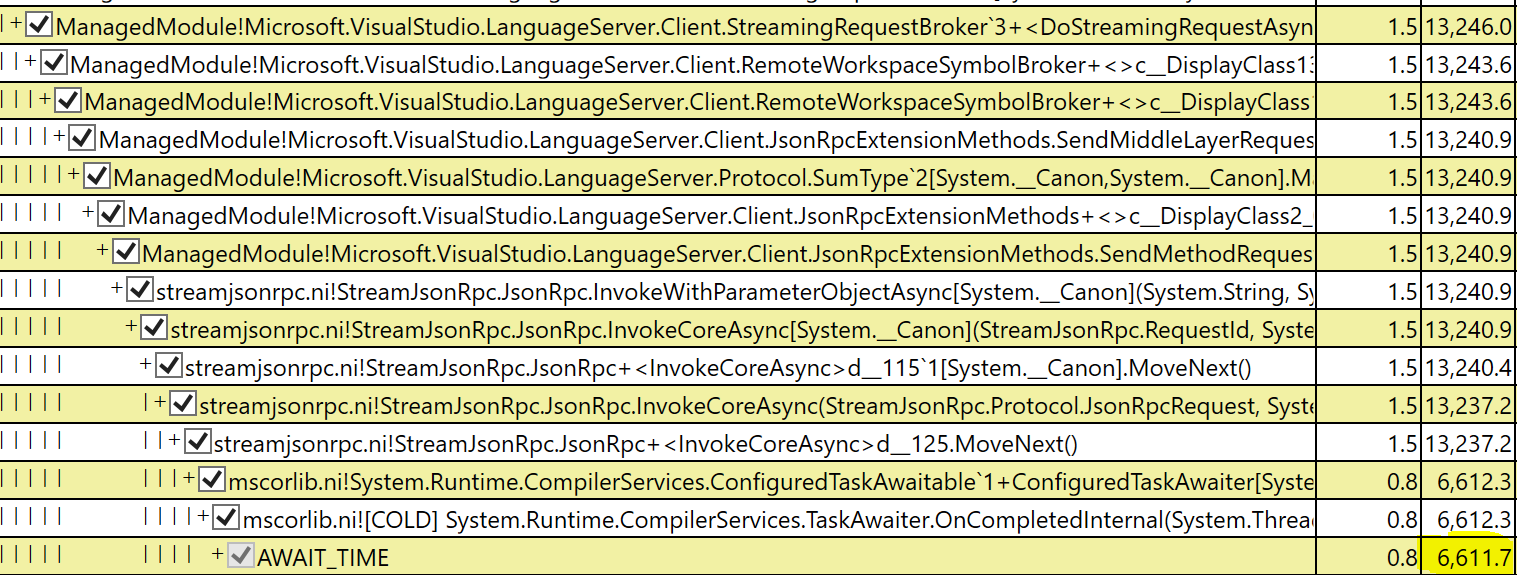Expand the [COLD] TaskAwaiter.OnCompletedInternal node
The image size is (1517, 576).
coord(203,518)
